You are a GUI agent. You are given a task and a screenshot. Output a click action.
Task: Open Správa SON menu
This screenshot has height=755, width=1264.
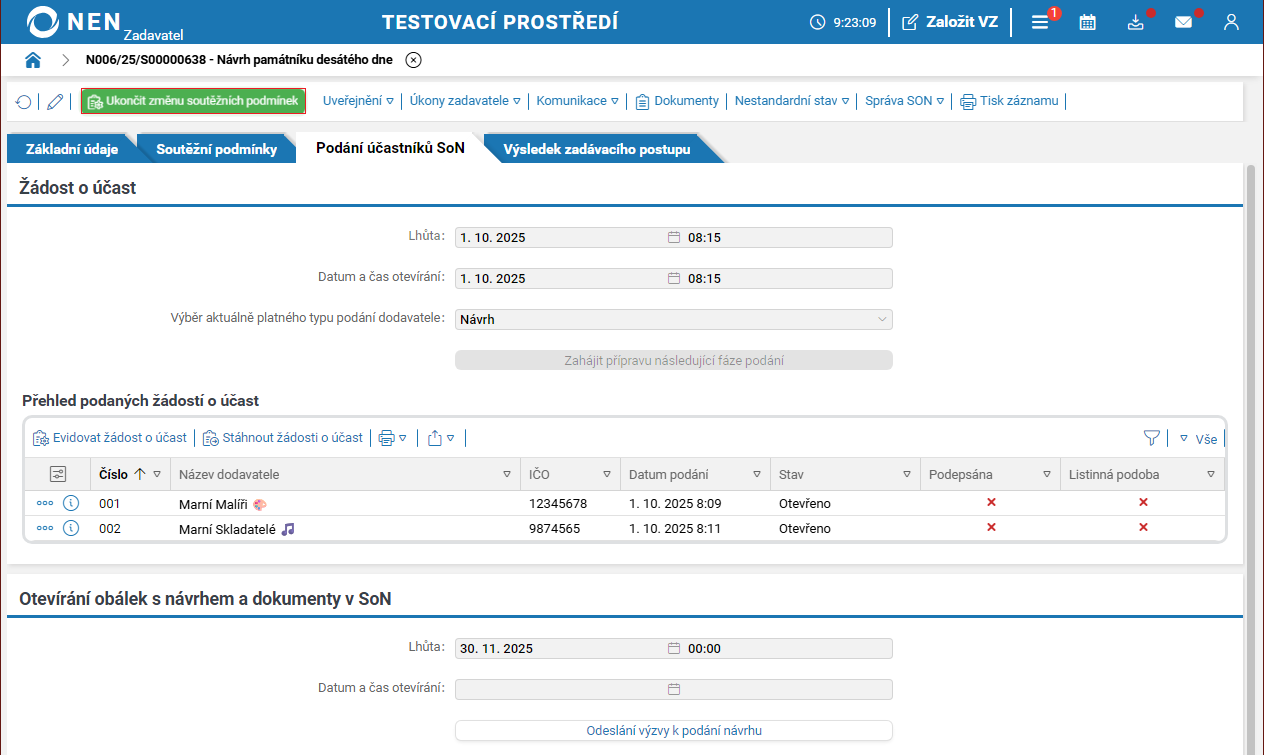tap(904, 101)
